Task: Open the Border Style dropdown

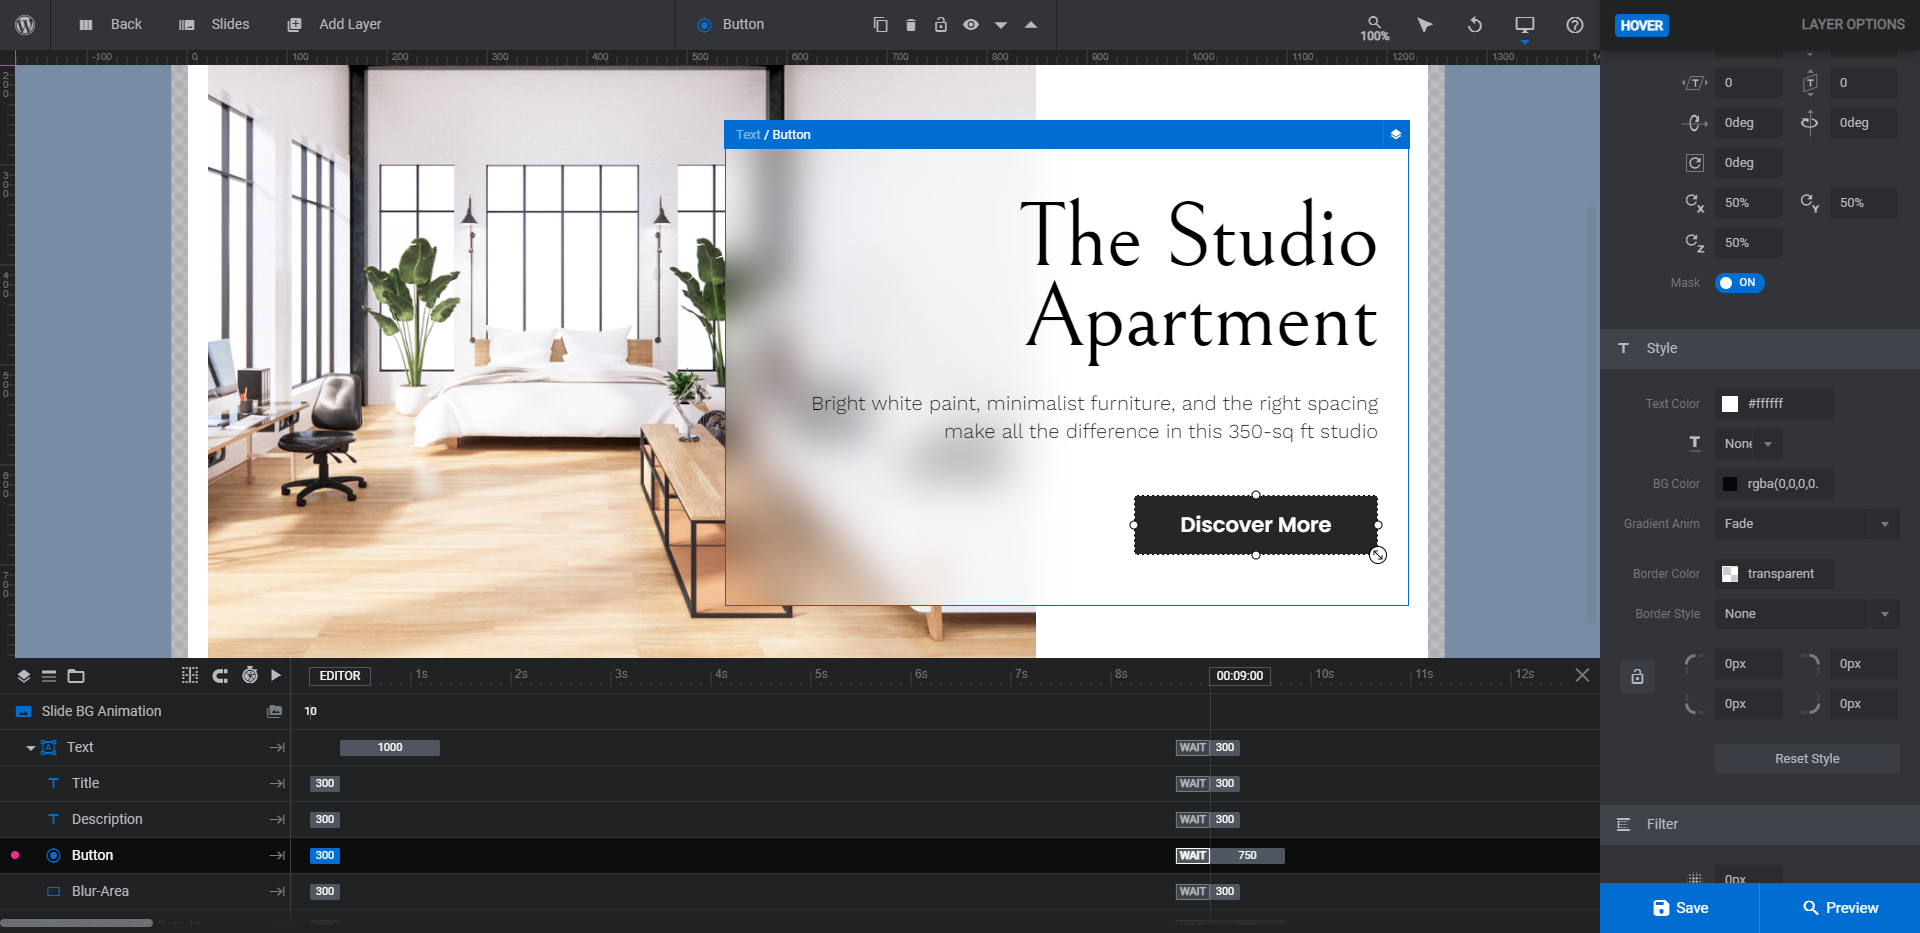Action: click(1807, 614)
